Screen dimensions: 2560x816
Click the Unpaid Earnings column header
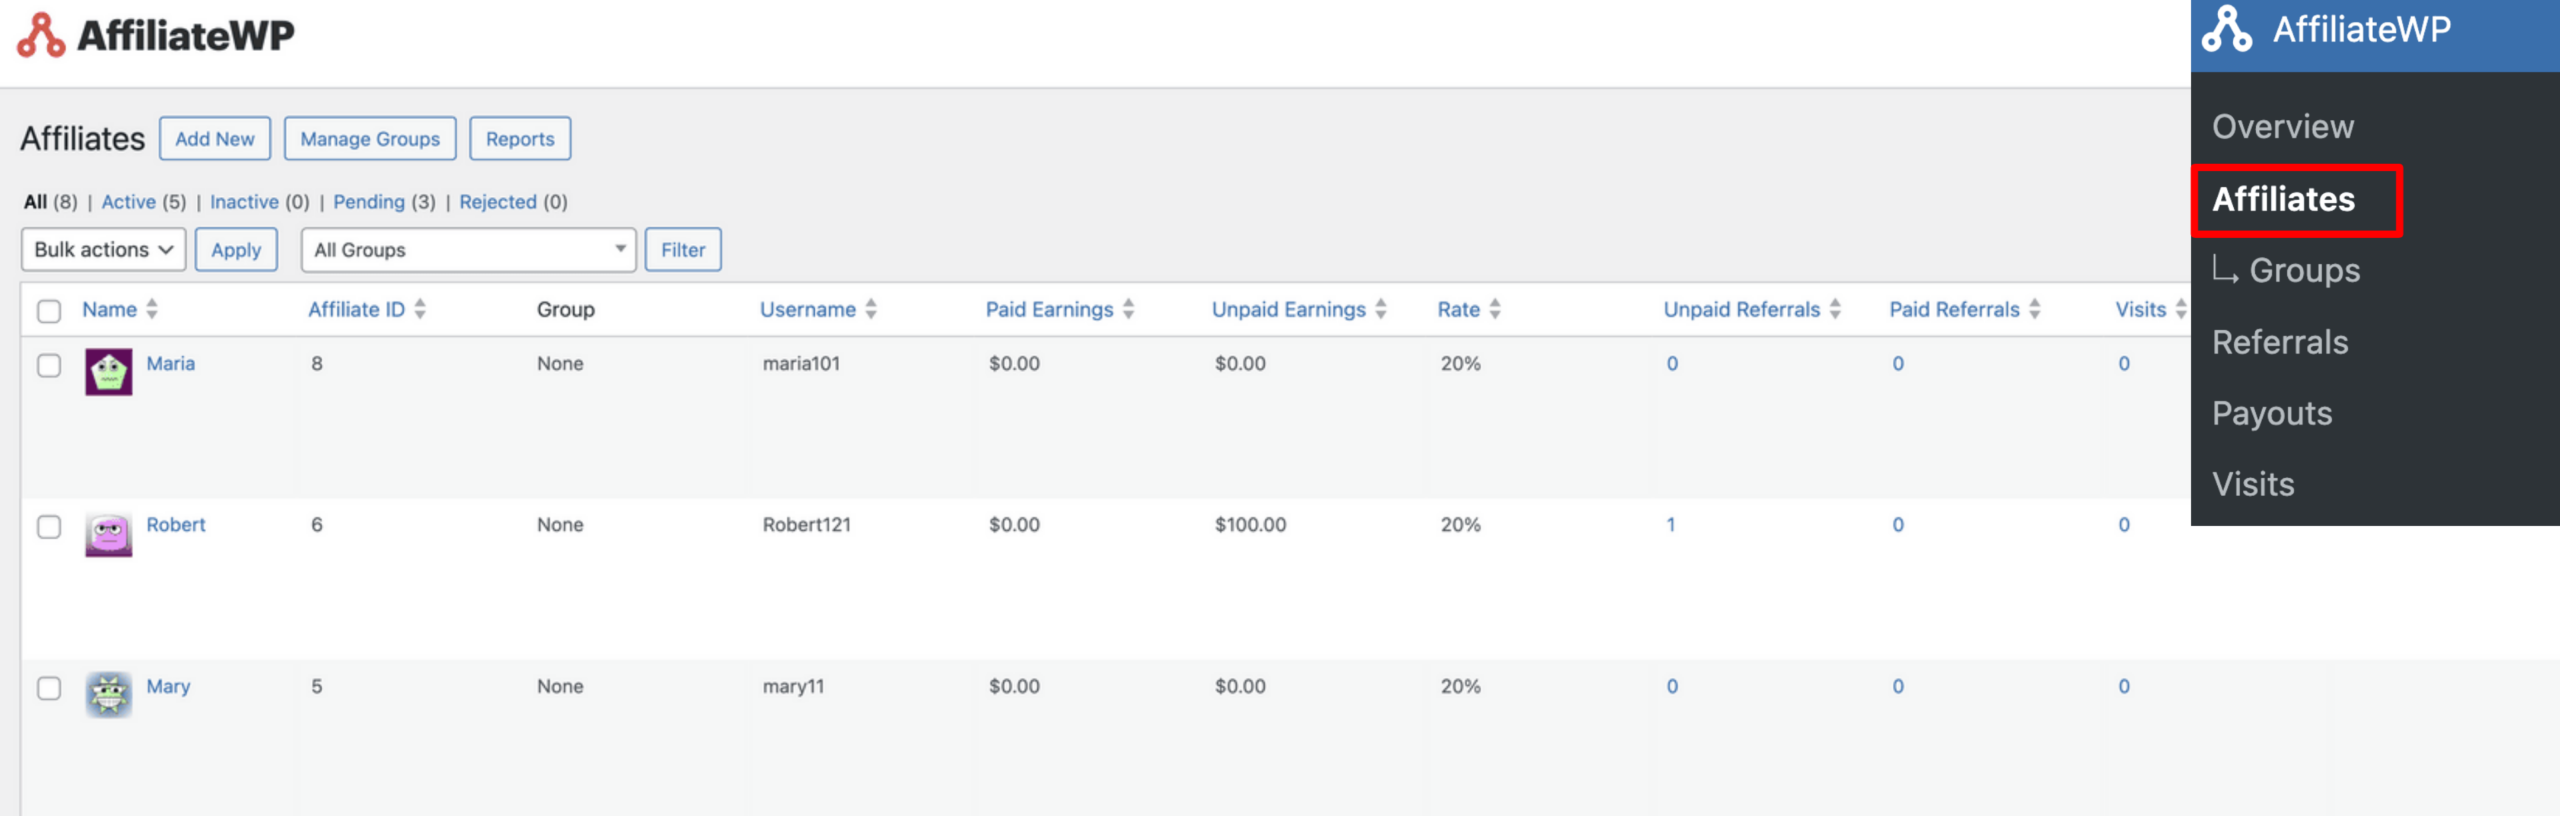point(1289,309)
